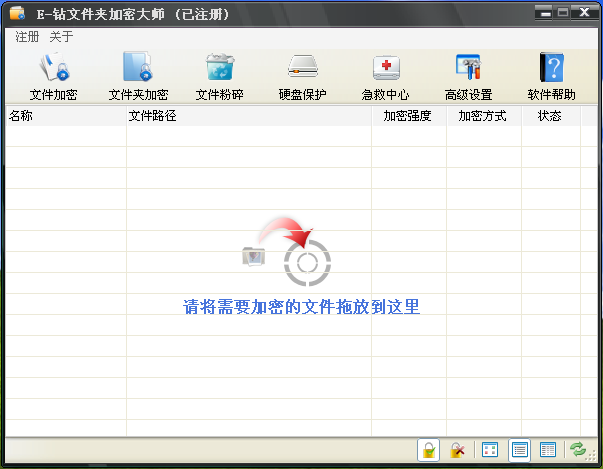The height and width of the screenshot is (469, 603).
Task: Switch to list view
Action: click(520, 450)
